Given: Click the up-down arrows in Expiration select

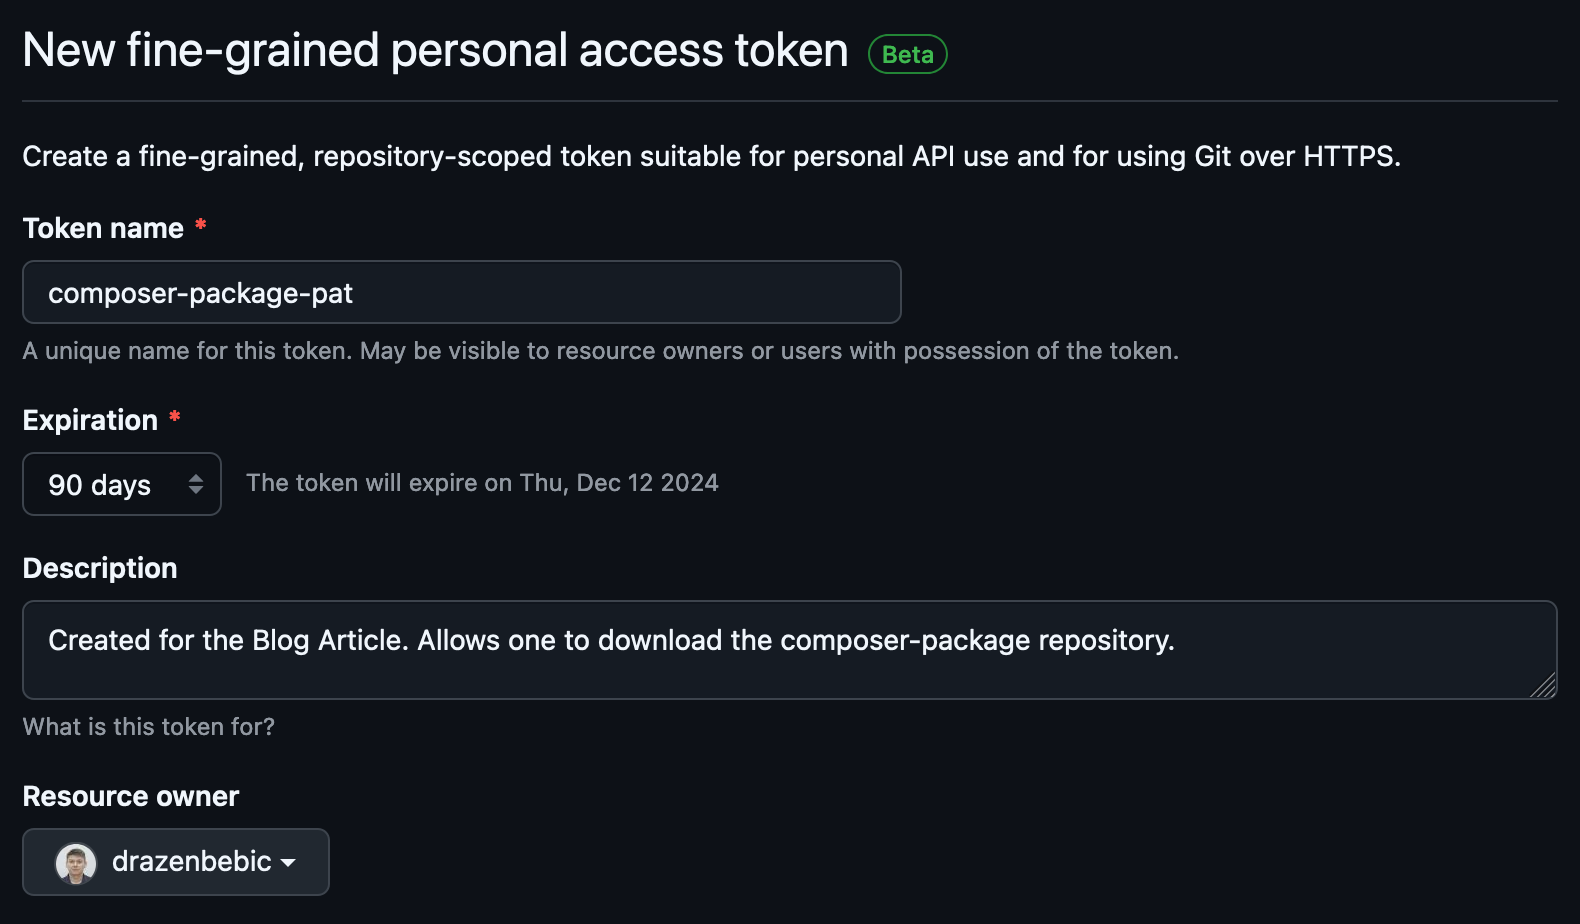Looking at the screenshot, I should point(196,485).
